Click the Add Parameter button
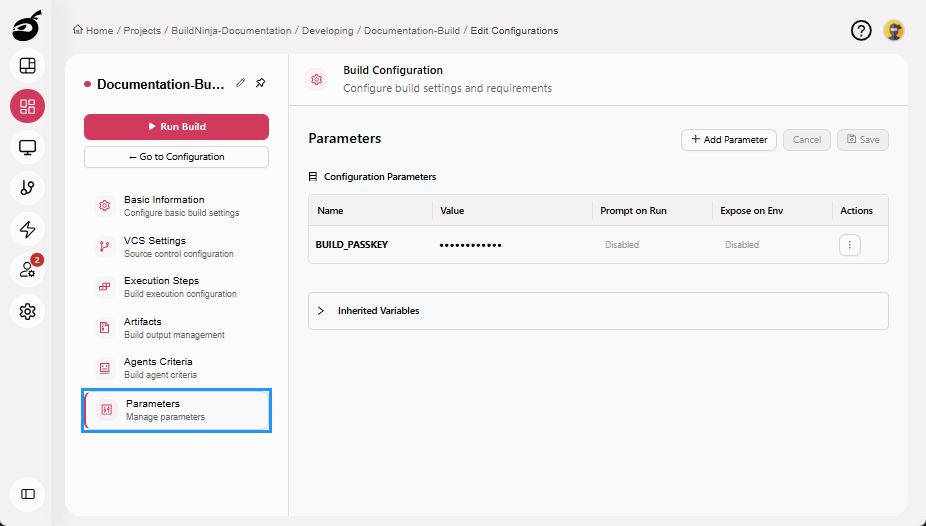The width and height of the screenshot is (926, 526). coord(728,140)
